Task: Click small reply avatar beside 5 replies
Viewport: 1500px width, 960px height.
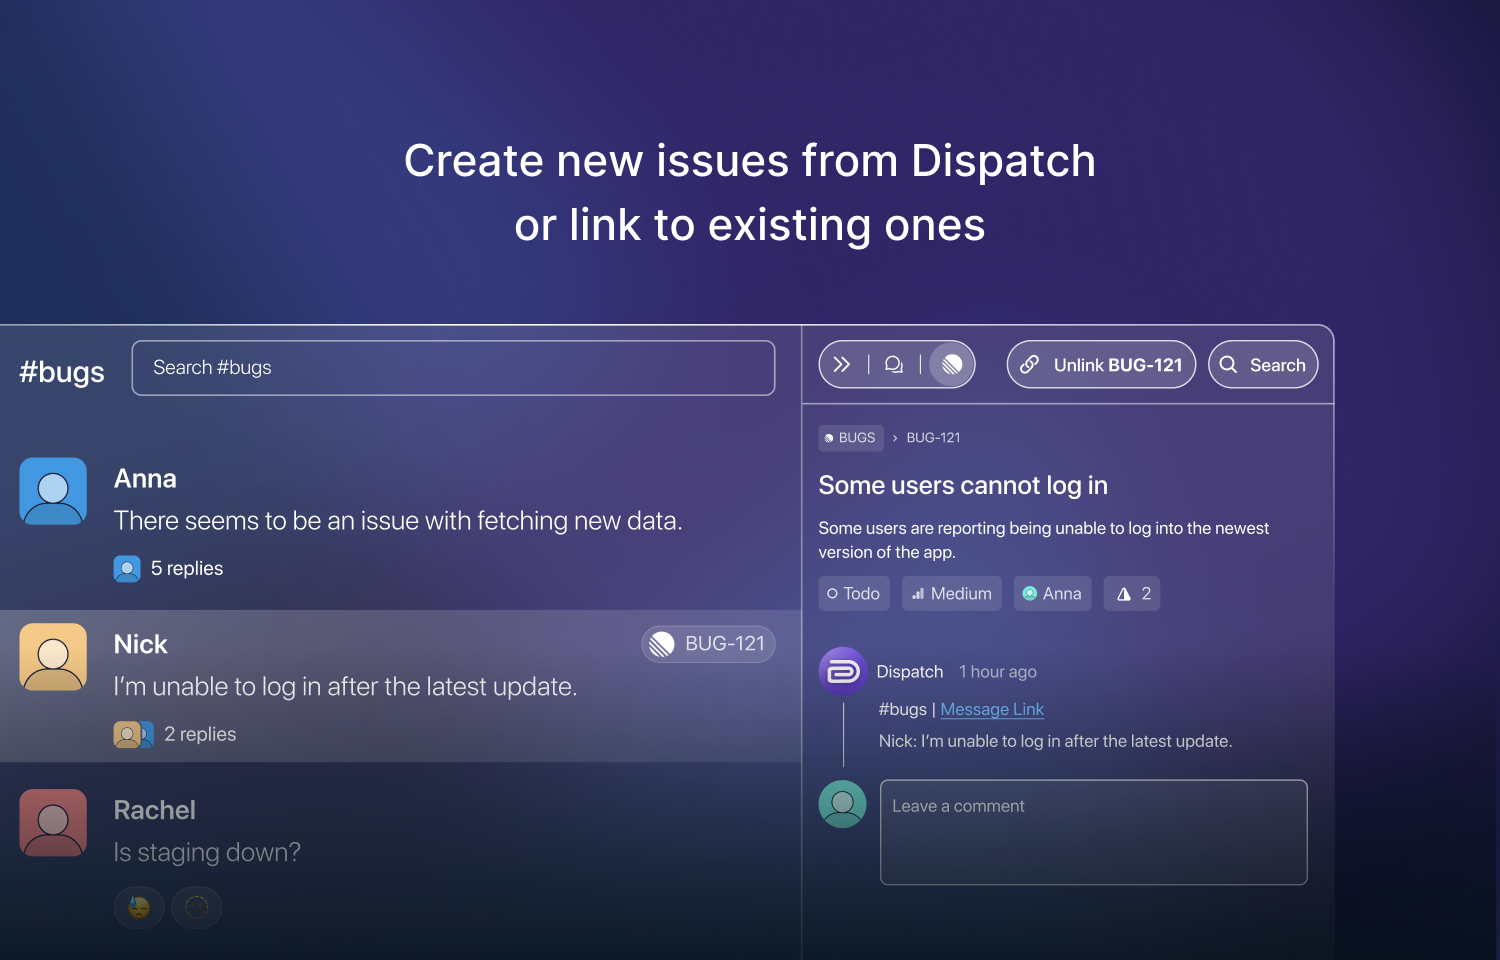Action: (x=127, y=569)
